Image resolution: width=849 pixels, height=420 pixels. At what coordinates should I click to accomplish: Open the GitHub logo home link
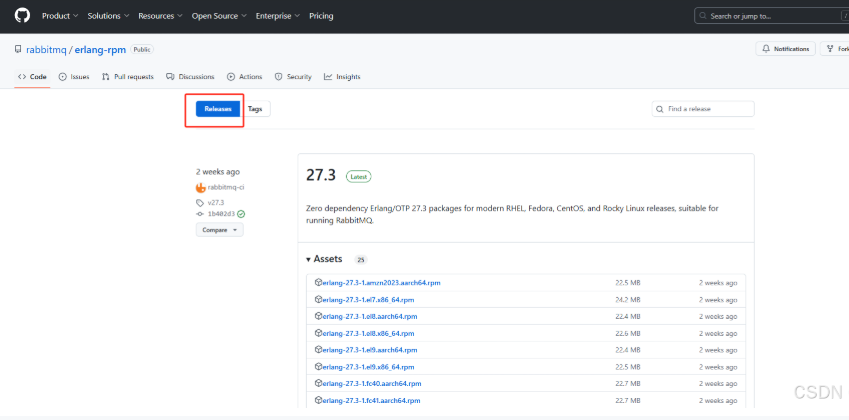[x=22, y=16]
